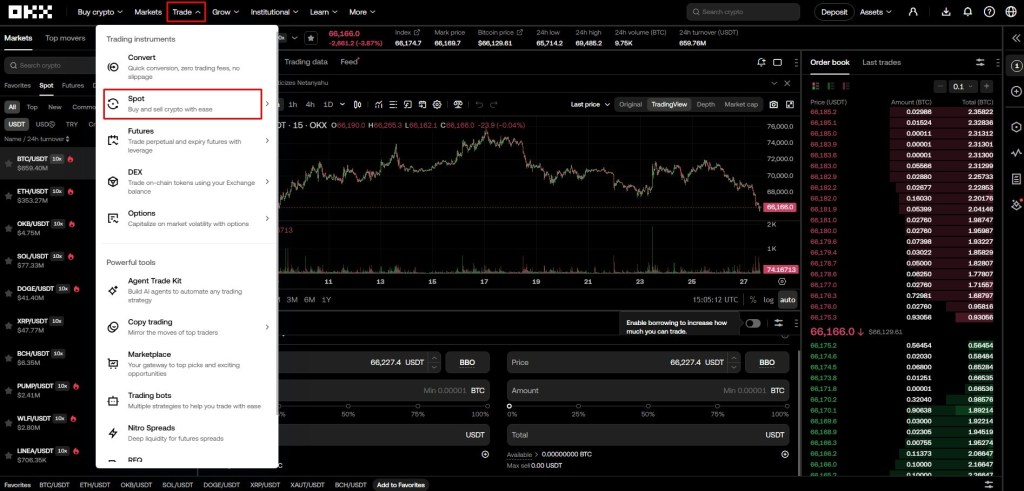Favorite SOL/USDT with its star

[8, 261]
